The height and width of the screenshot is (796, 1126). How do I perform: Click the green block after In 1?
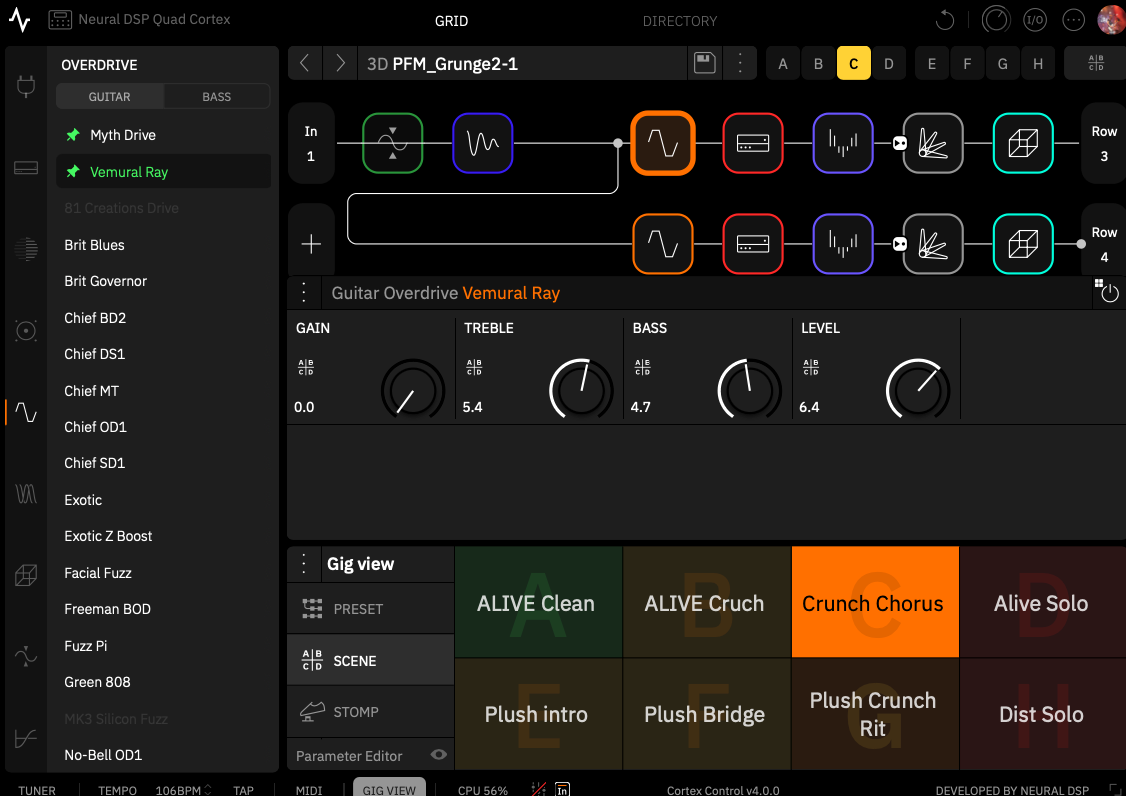point(393,143)
